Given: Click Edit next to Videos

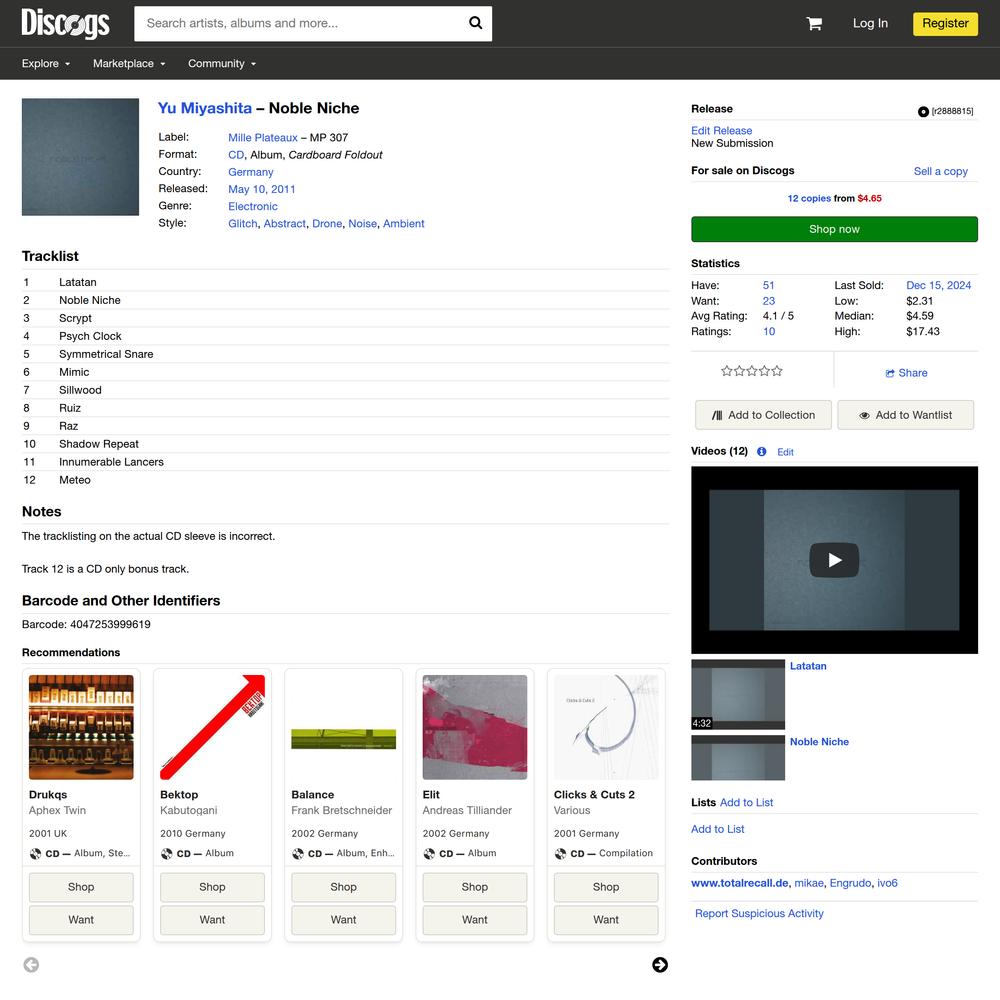Looking at the screenshot, I should (785, 452).
